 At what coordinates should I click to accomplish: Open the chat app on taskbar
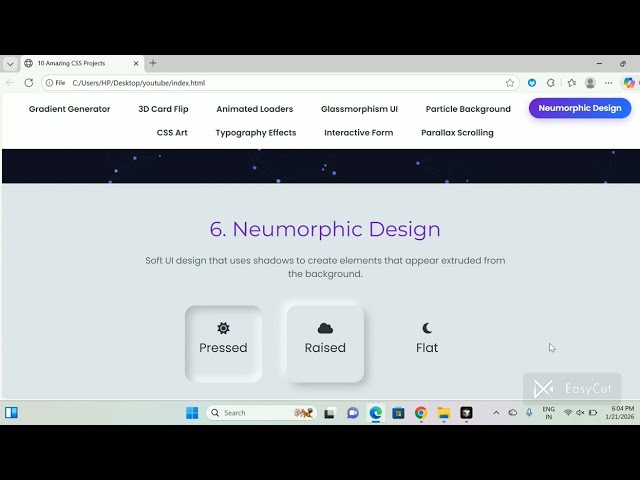click(x=353, y=413)
